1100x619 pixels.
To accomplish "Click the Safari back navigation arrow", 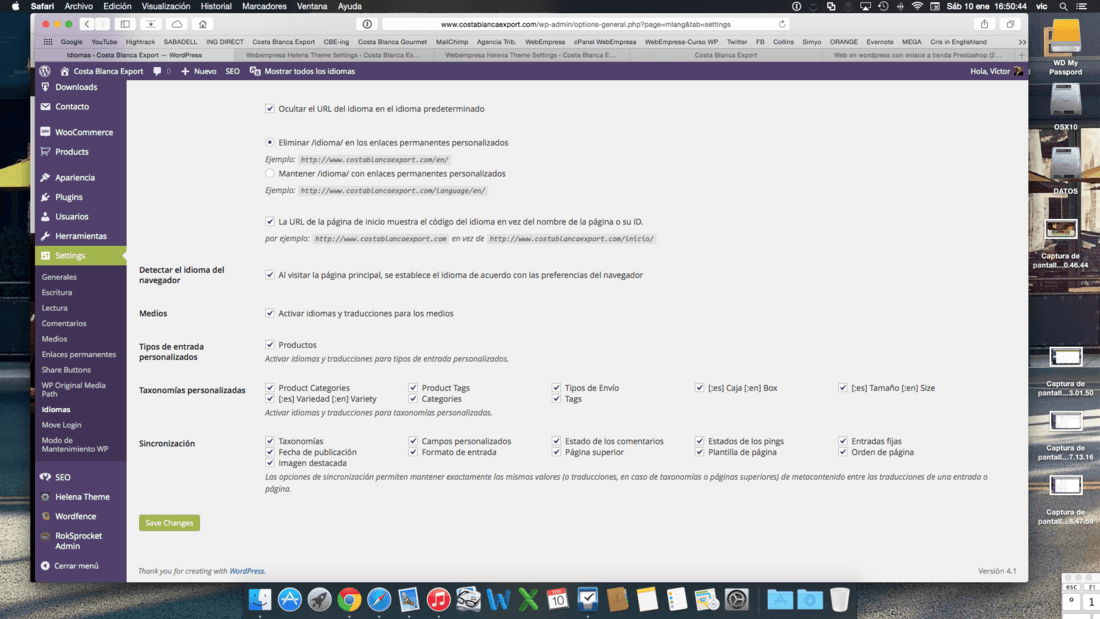I will pos(87,24).
